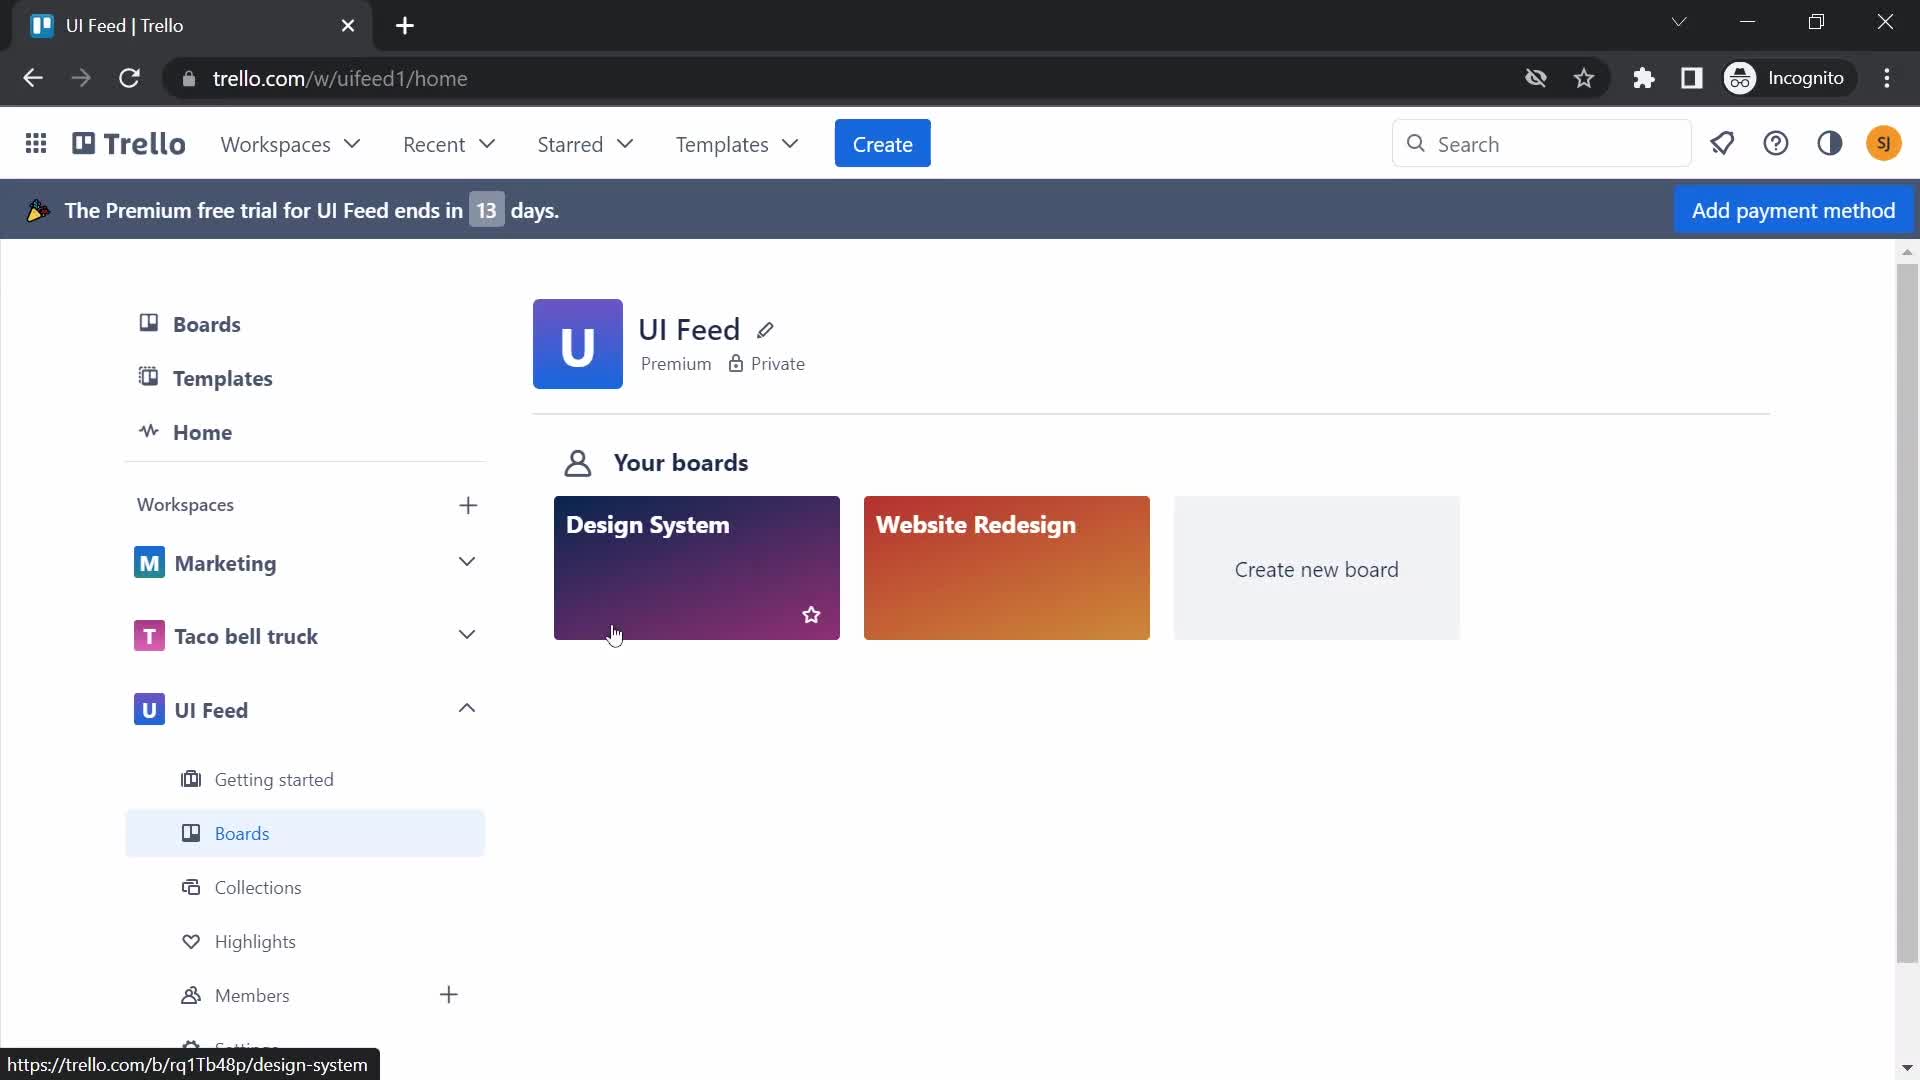1920x1080 pixels.
Task: Click the notifications bell icon
Action: click(1722, 142)
